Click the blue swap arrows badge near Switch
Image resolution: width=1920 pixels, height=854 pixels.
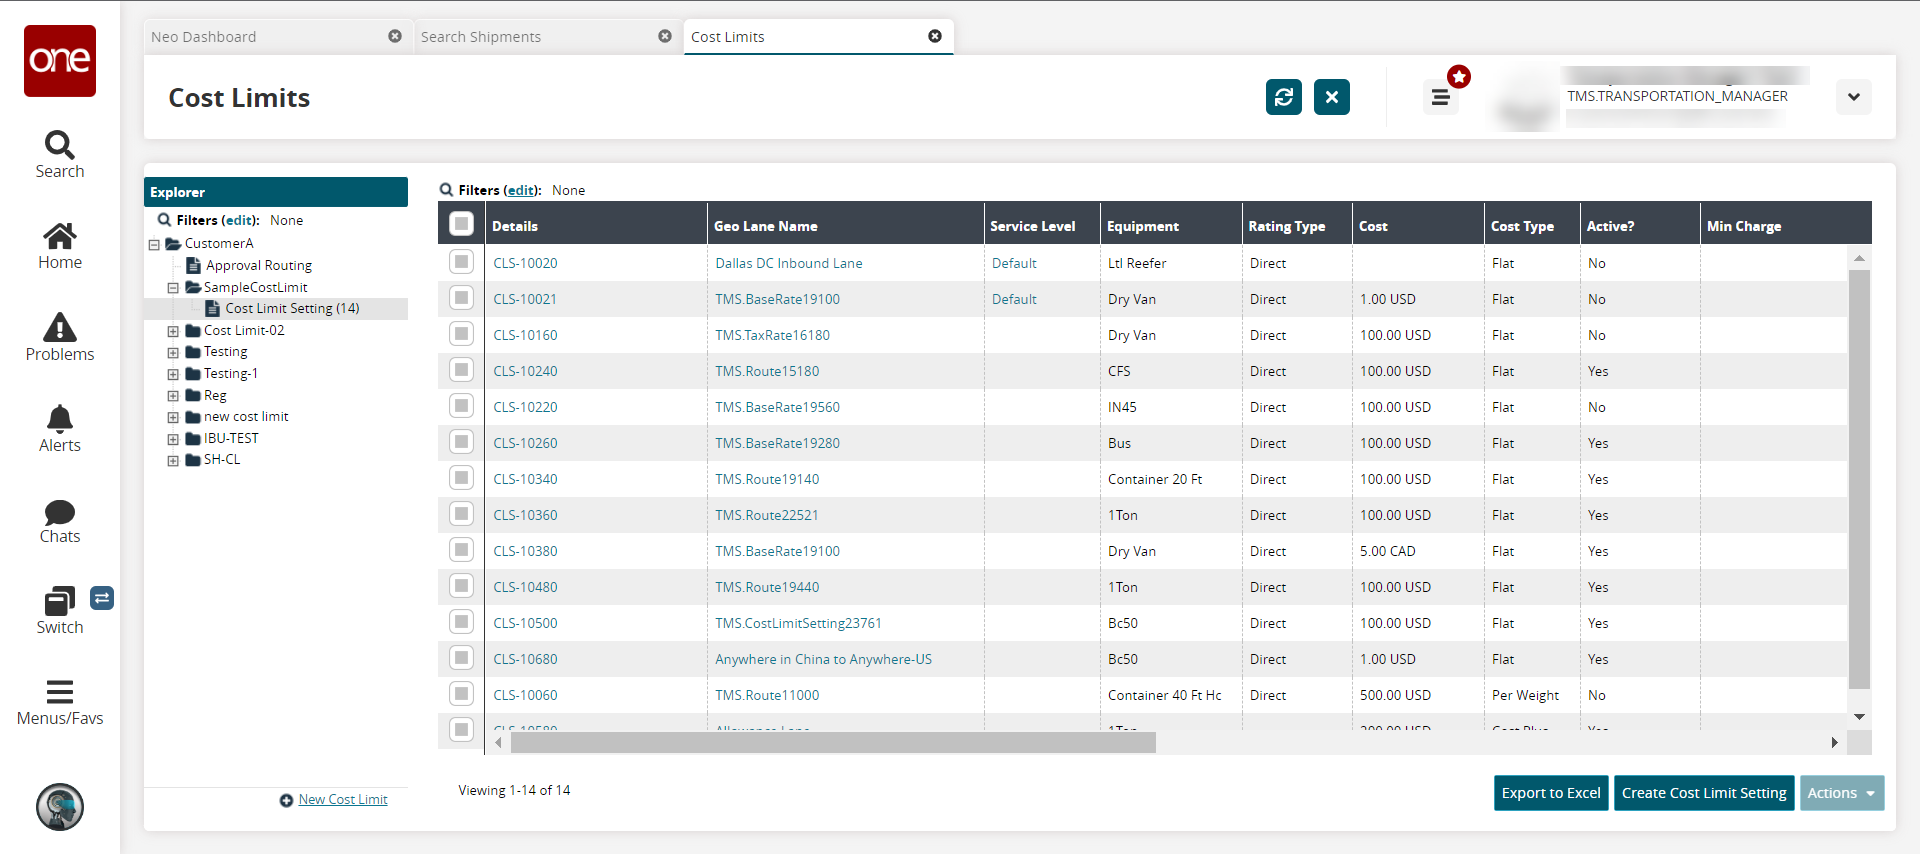click(x=102, y=598)
